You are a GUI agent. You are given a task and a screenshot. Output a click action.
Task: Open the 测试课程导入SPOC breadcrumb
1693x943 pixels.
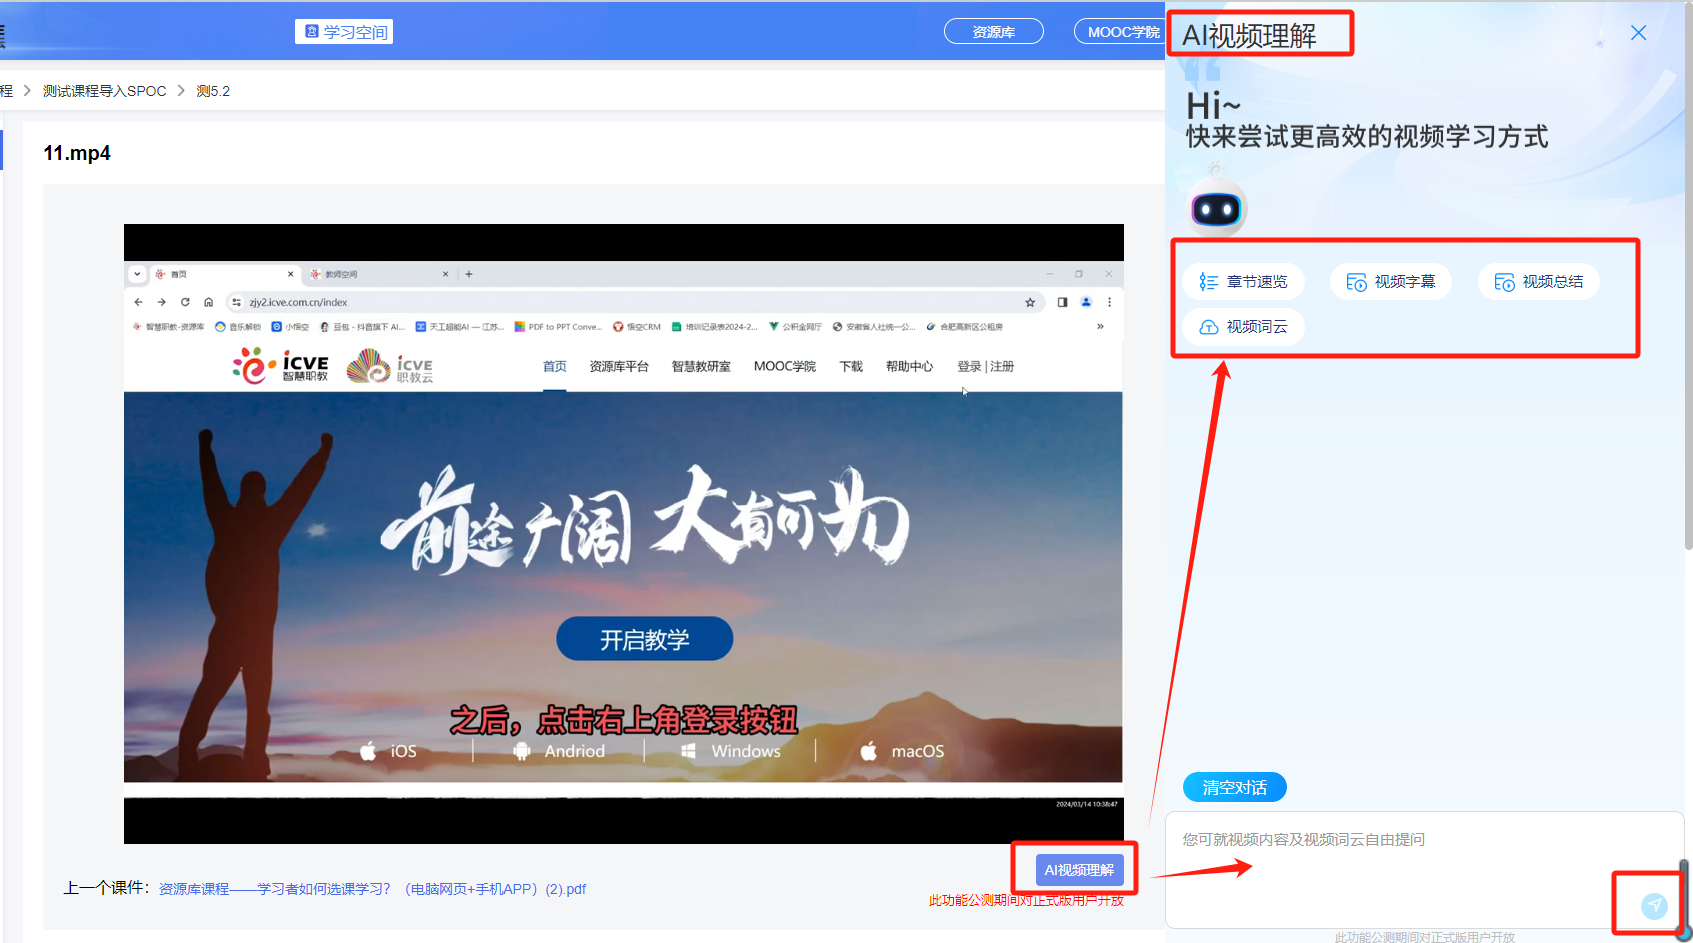[x=103, y=90]
